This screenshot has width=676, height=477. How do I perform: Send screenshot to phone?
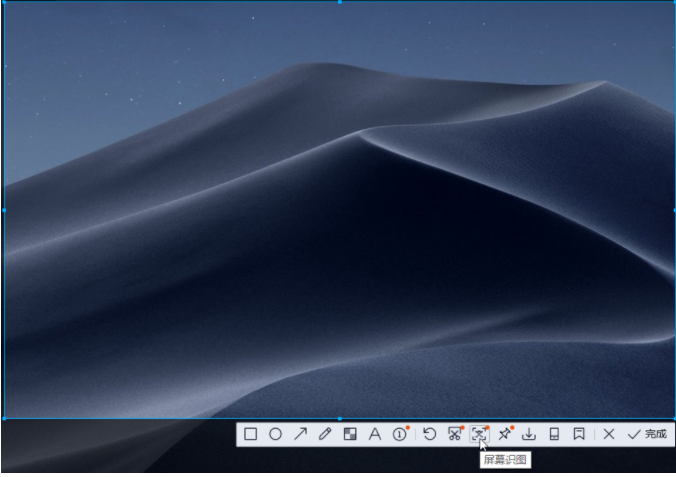554,434
